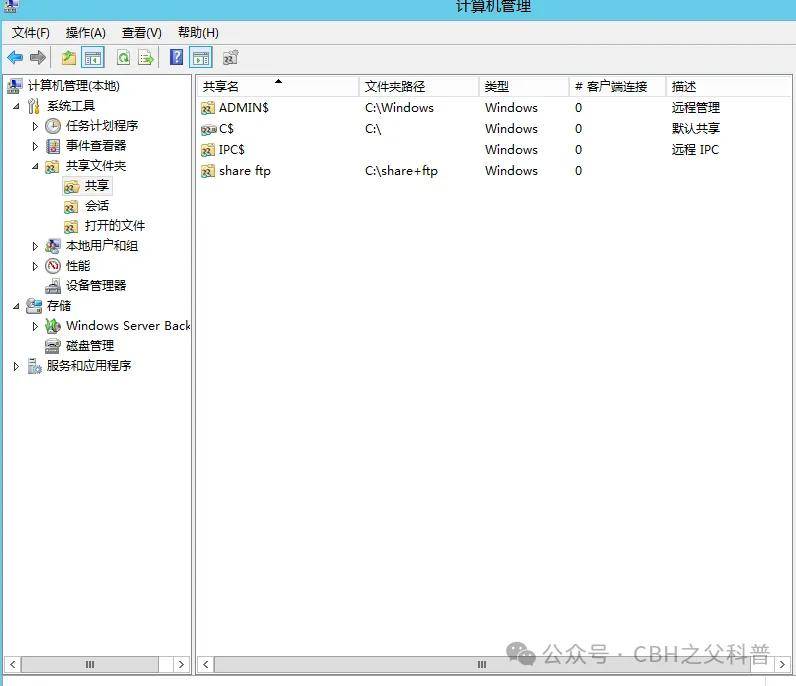
Task: Click the green Refresh toolbar icon
Action: click(123, 58)
